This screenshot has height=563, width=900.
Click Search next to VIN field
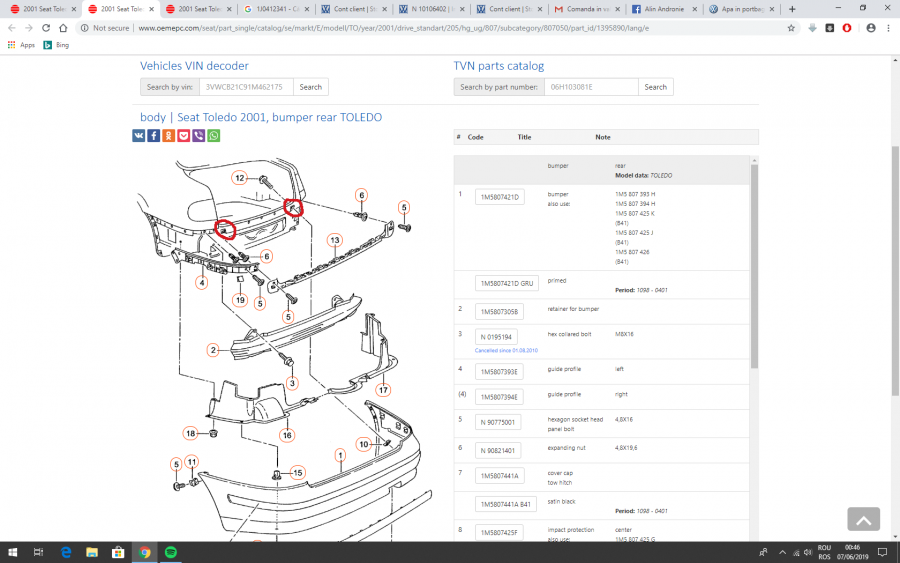pyautogui.click(x=311, y=87)
